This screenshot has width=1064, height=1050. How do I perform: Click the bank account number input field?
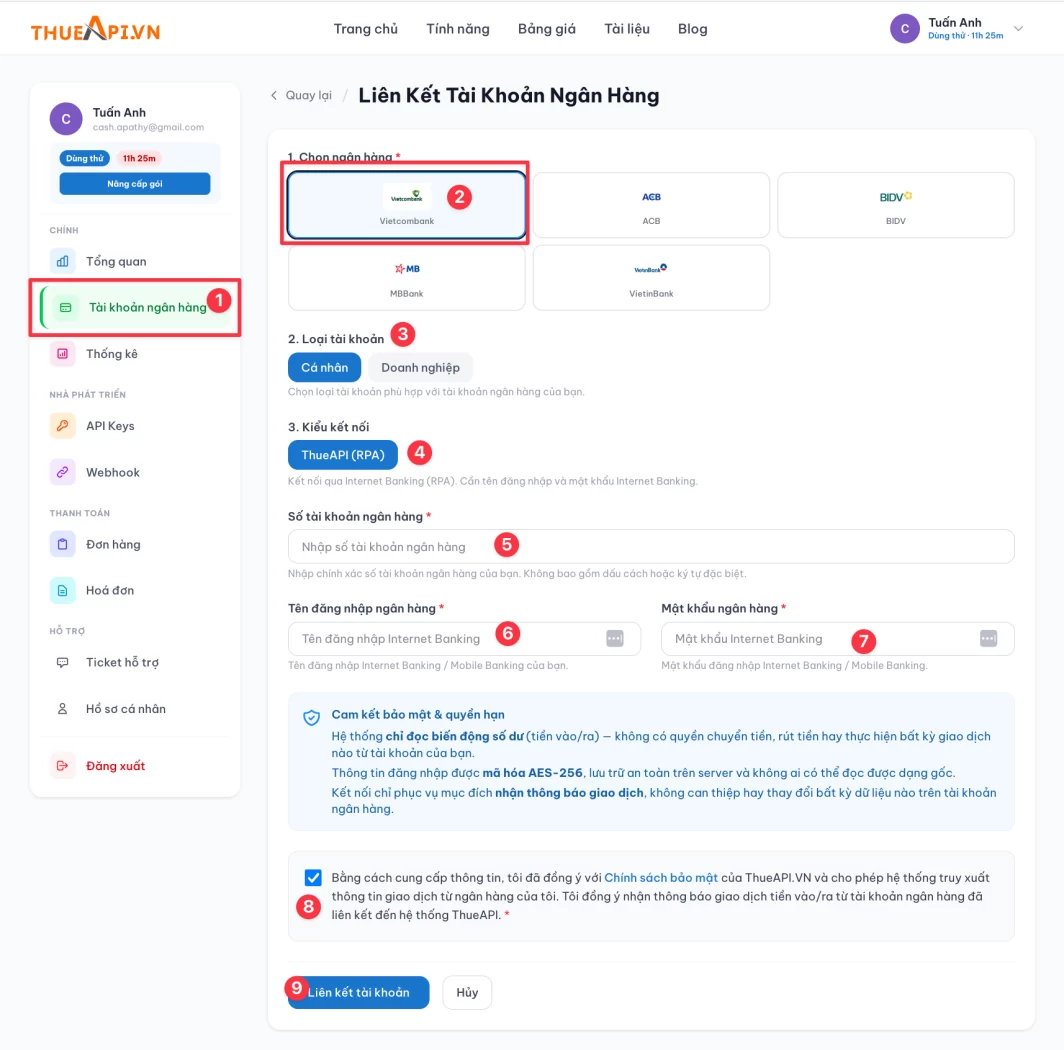click(x=650, y=547)
